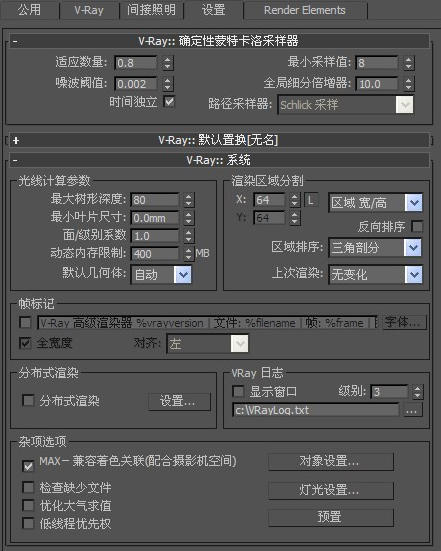Image resolution: width=441 pixels, height=551 pixels.
Task: Click the 最大树形深度 field
Action: pos(155,200)
